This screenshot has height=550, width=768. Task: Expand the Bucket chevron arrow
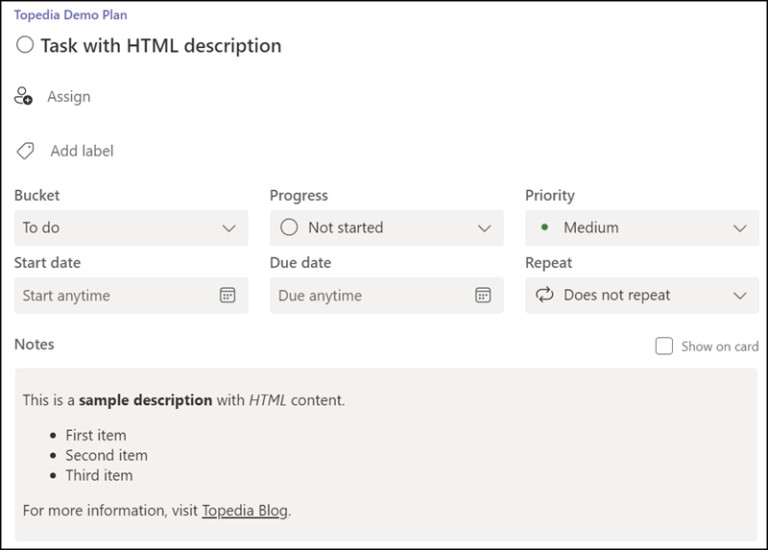(x=229, y=228)
